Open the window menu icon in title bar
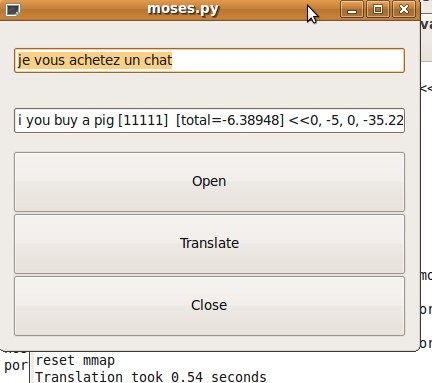 [13, 9]
